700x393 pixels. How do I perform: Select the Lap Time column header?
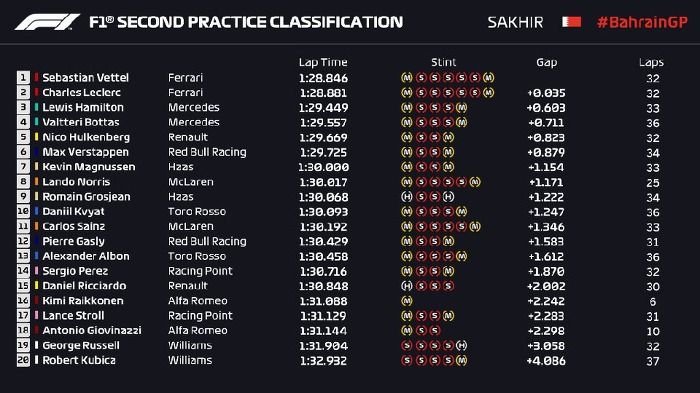323,62
